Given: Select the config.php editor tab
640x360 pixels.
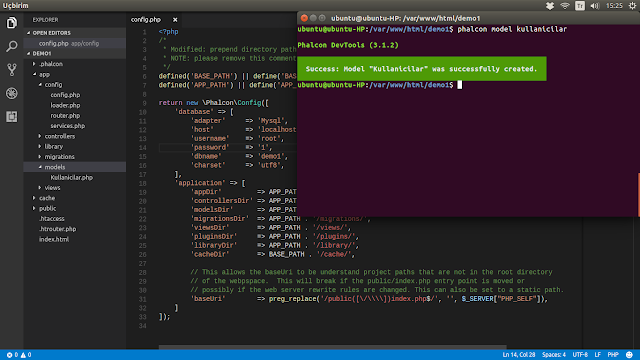Looking at the screenshot, I should click(x=146, y=20).
